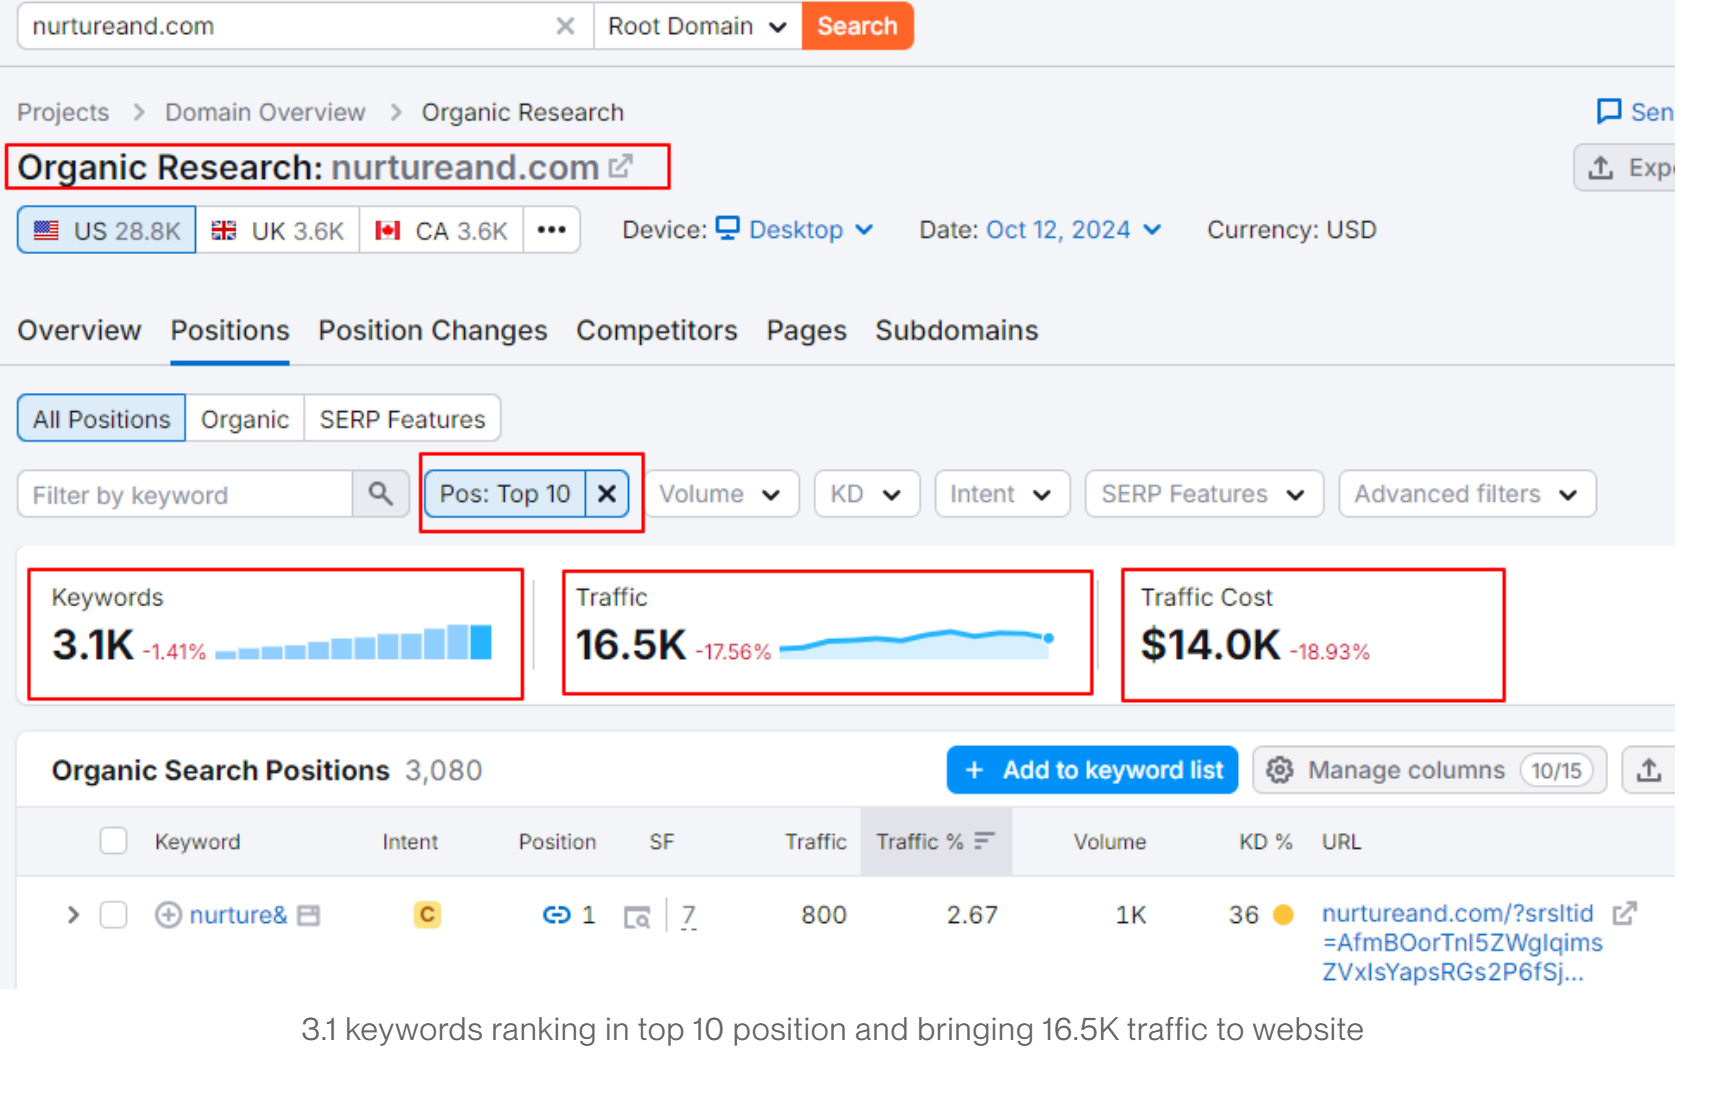The height and width of the screenshot is (1111, 1719).
Task: Clear the nurtureand.com domain search field
Action: point(565,26)
